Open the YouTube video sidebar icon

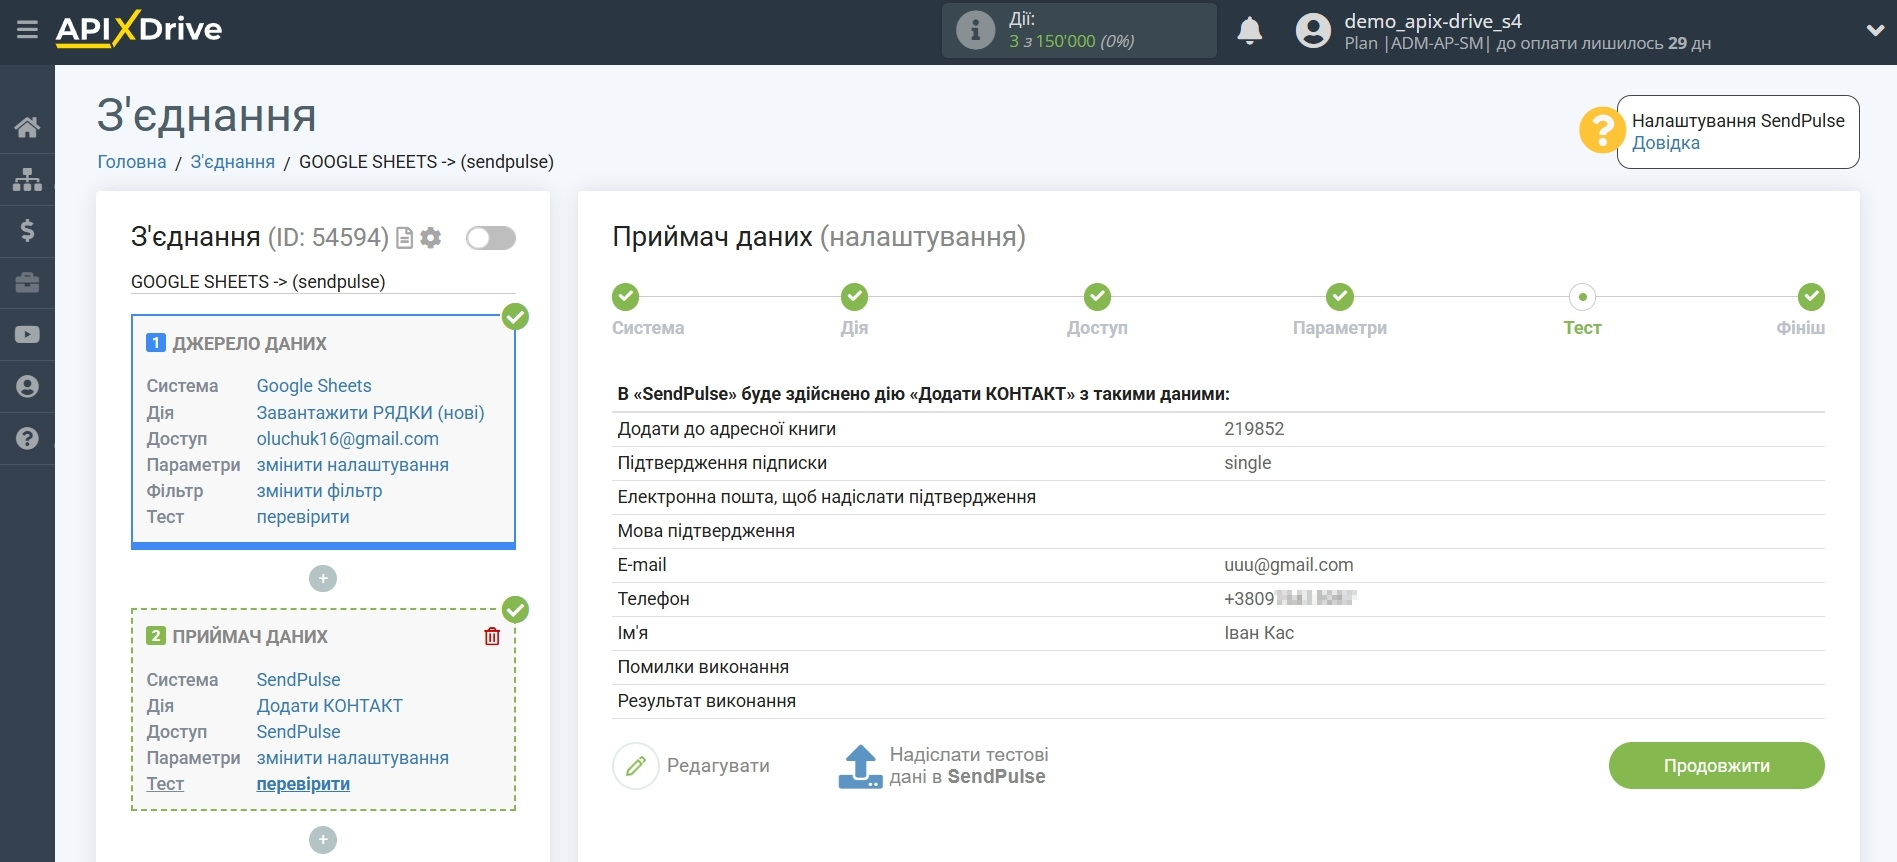point(27,335)
